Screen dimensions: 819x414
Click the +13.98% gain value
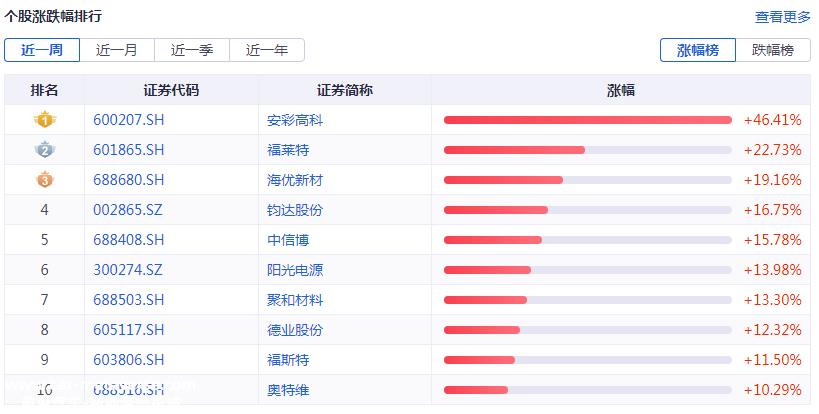point(773,270)
